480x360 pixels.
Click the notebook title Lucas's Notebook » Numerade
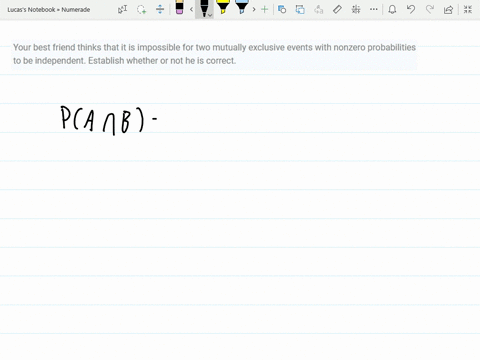(x=49, y=10)
